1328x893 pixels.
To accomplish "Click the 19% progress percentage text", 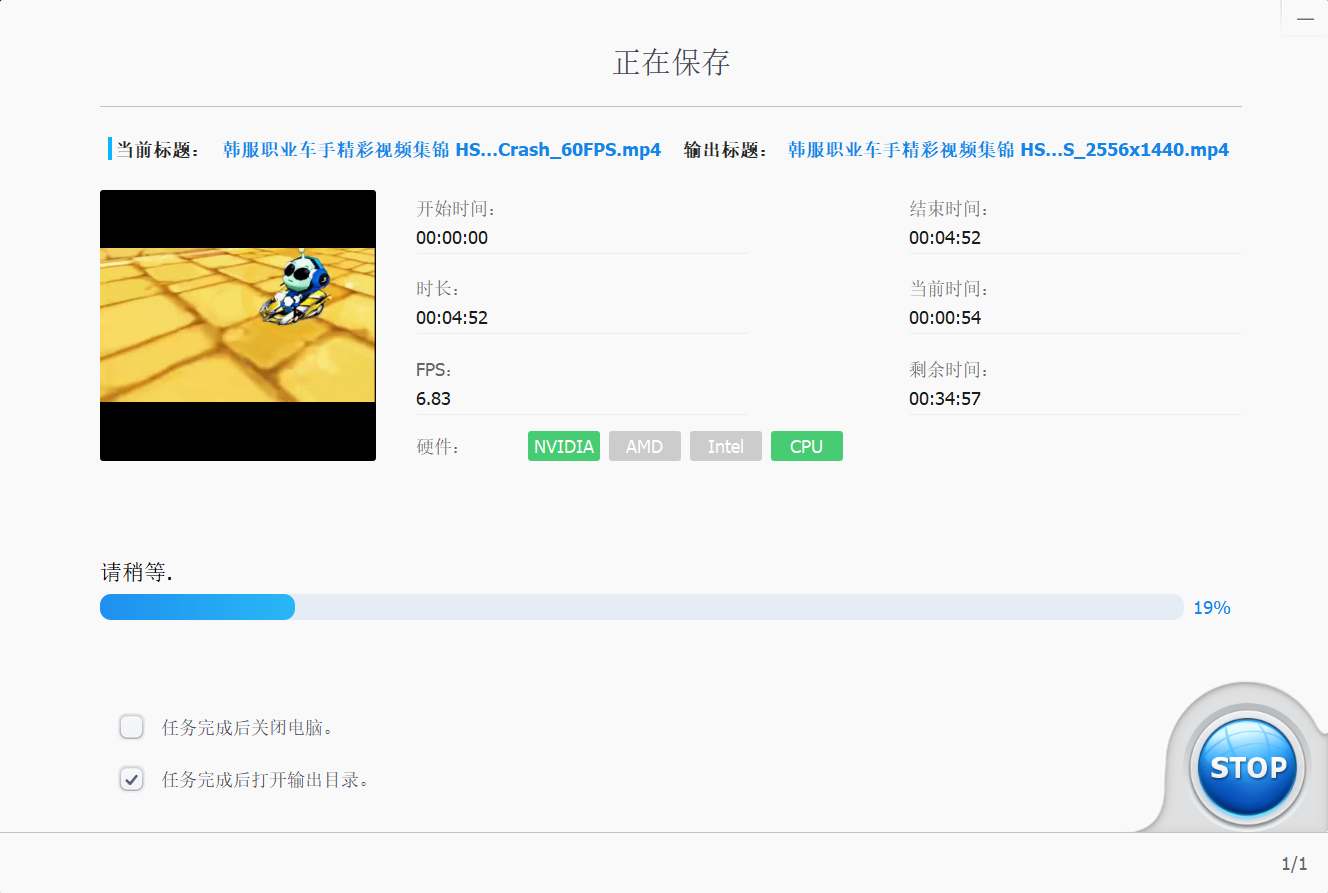I will point(1212,608).
